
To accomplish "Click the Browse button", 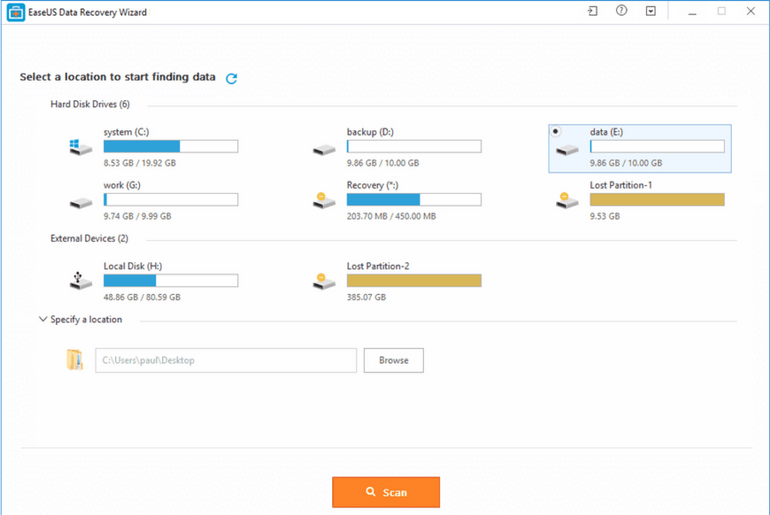I will point(393,360).
